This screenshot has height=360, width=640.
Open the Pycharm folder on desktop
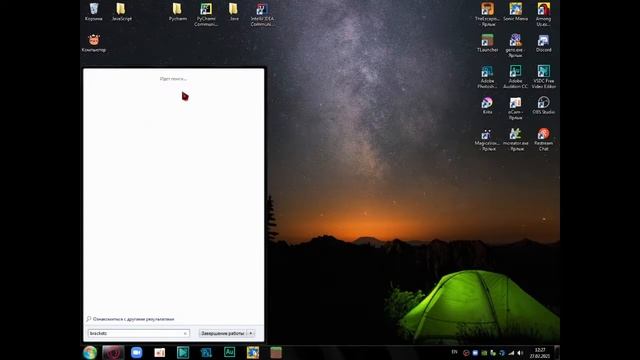(x=178, y=11)
